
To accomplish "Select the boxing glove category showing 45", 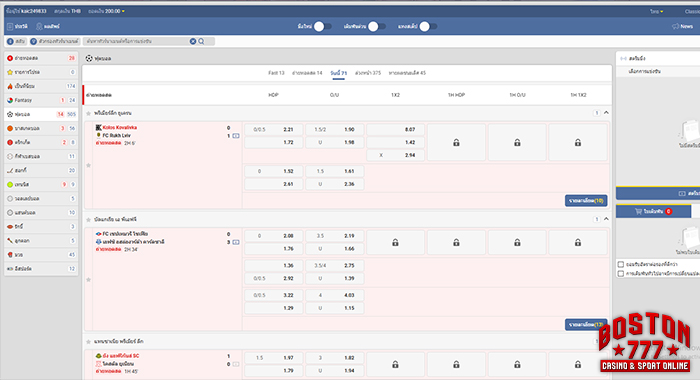I will pos(41,255).
